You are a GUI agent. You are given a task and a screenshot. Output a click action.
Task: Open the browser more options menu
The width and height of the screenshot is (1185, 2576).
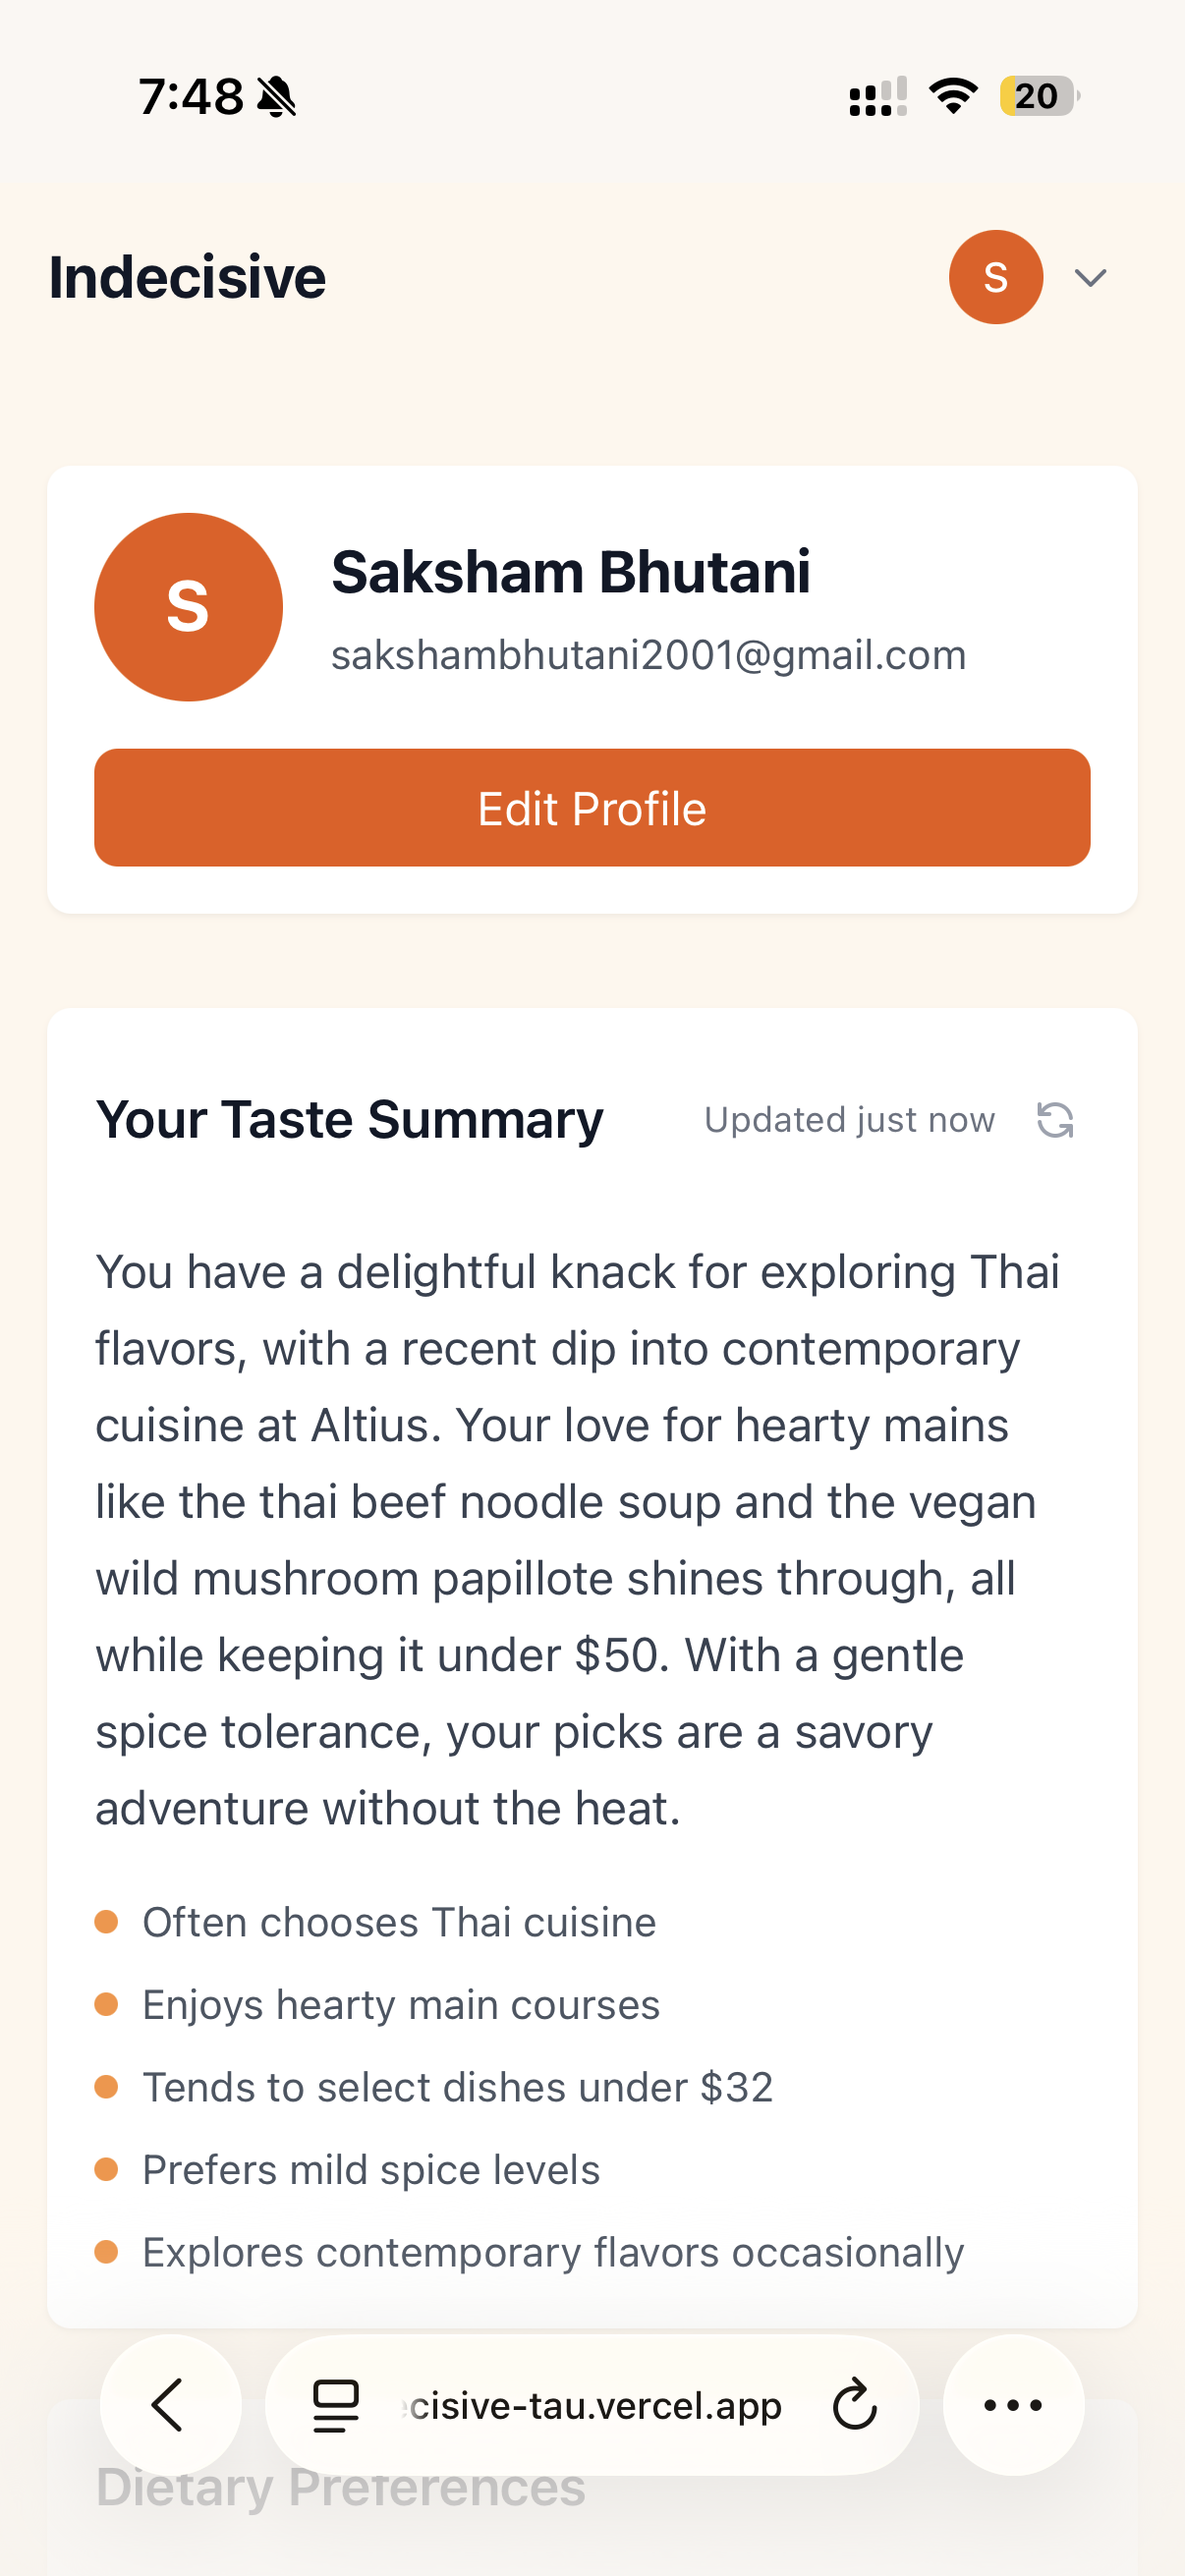point(1013,2405)
